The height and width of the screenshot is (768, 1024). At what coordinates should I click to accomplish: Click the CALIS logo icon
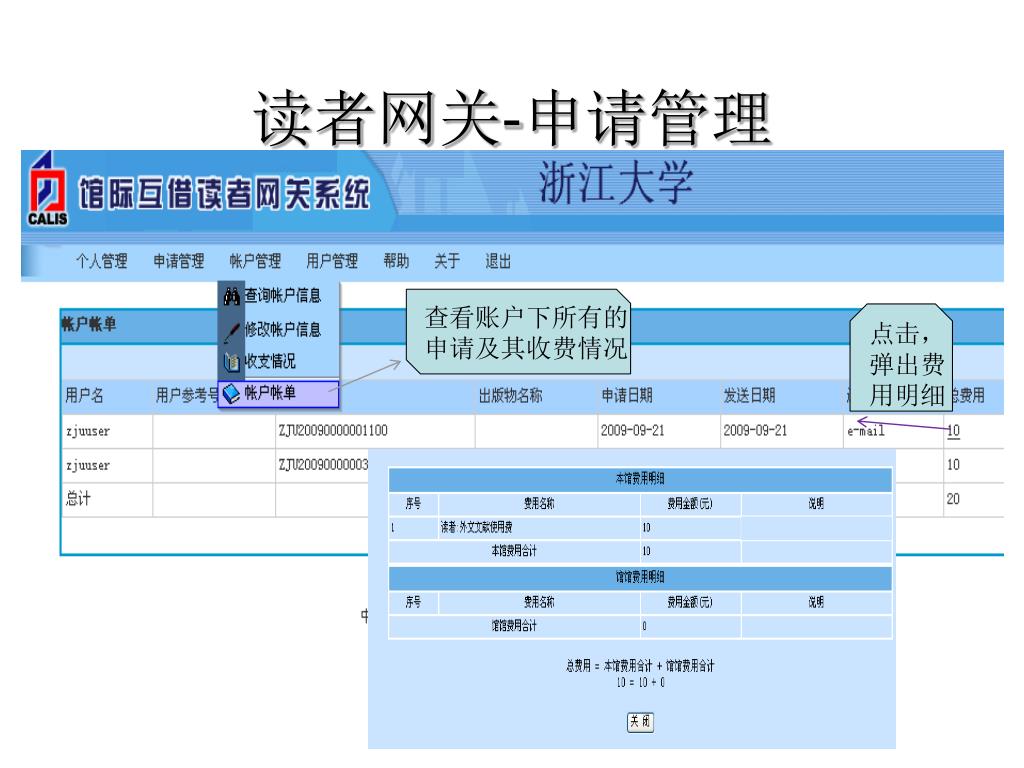click(x=48, y=189)
